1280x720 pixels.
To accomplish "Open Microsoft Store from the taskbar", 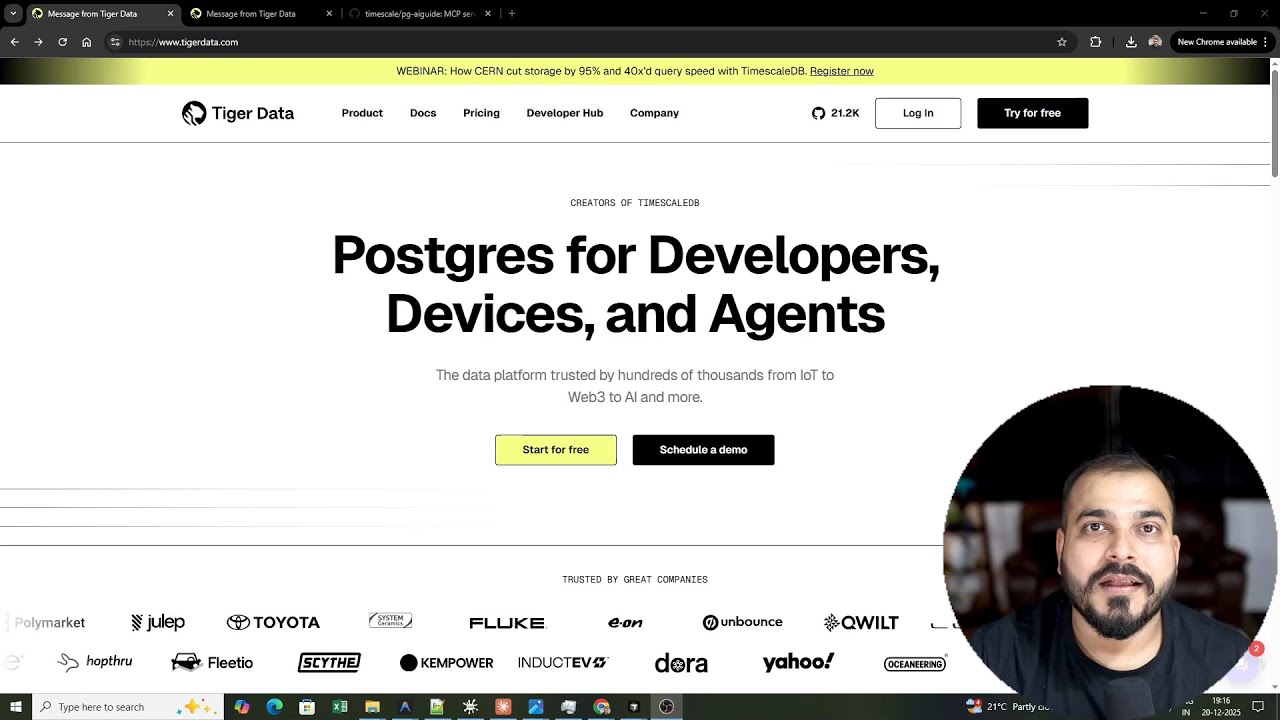I will tap(307, 707).
